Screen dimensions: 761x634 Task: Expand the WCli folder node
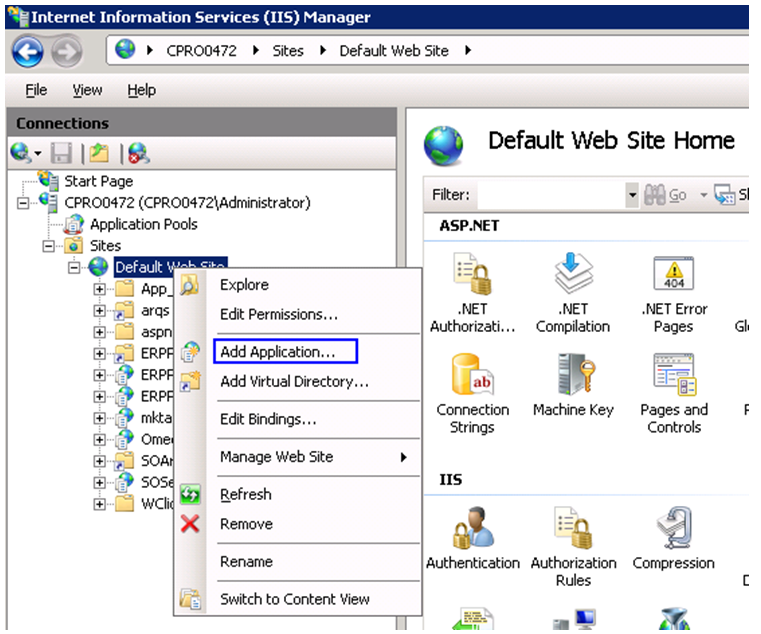(x=99, y=504)
